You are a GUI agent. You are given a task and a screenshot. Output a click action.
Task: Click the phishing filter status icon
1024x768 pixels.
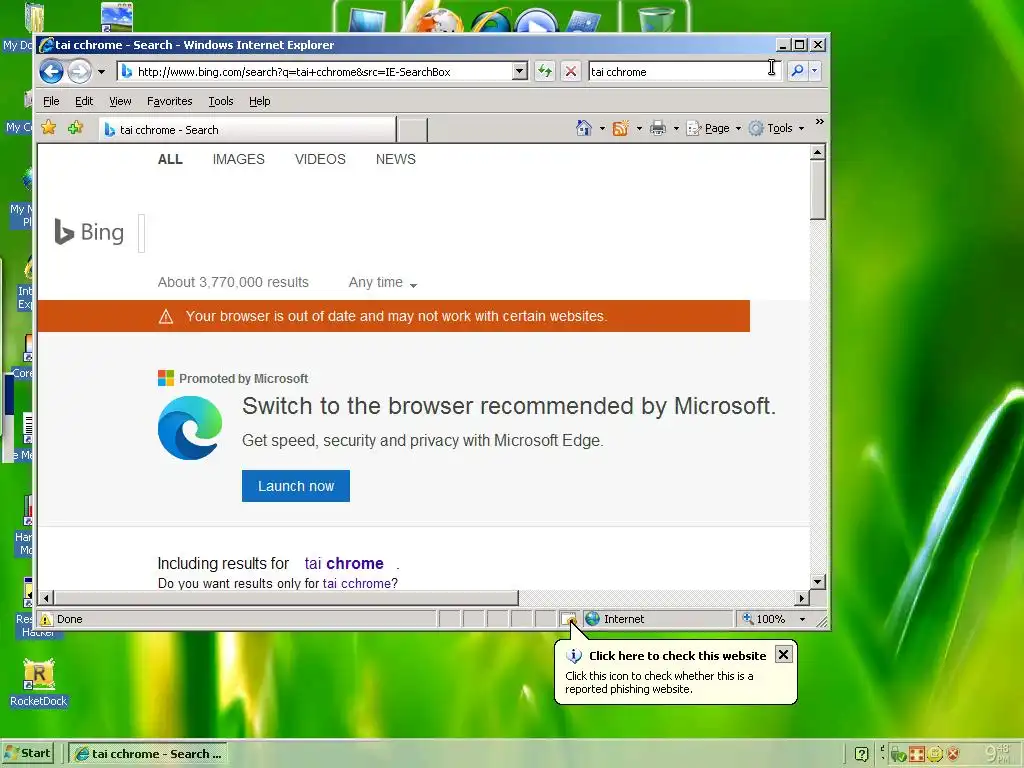pyautogui.click(x=569, y=618)
